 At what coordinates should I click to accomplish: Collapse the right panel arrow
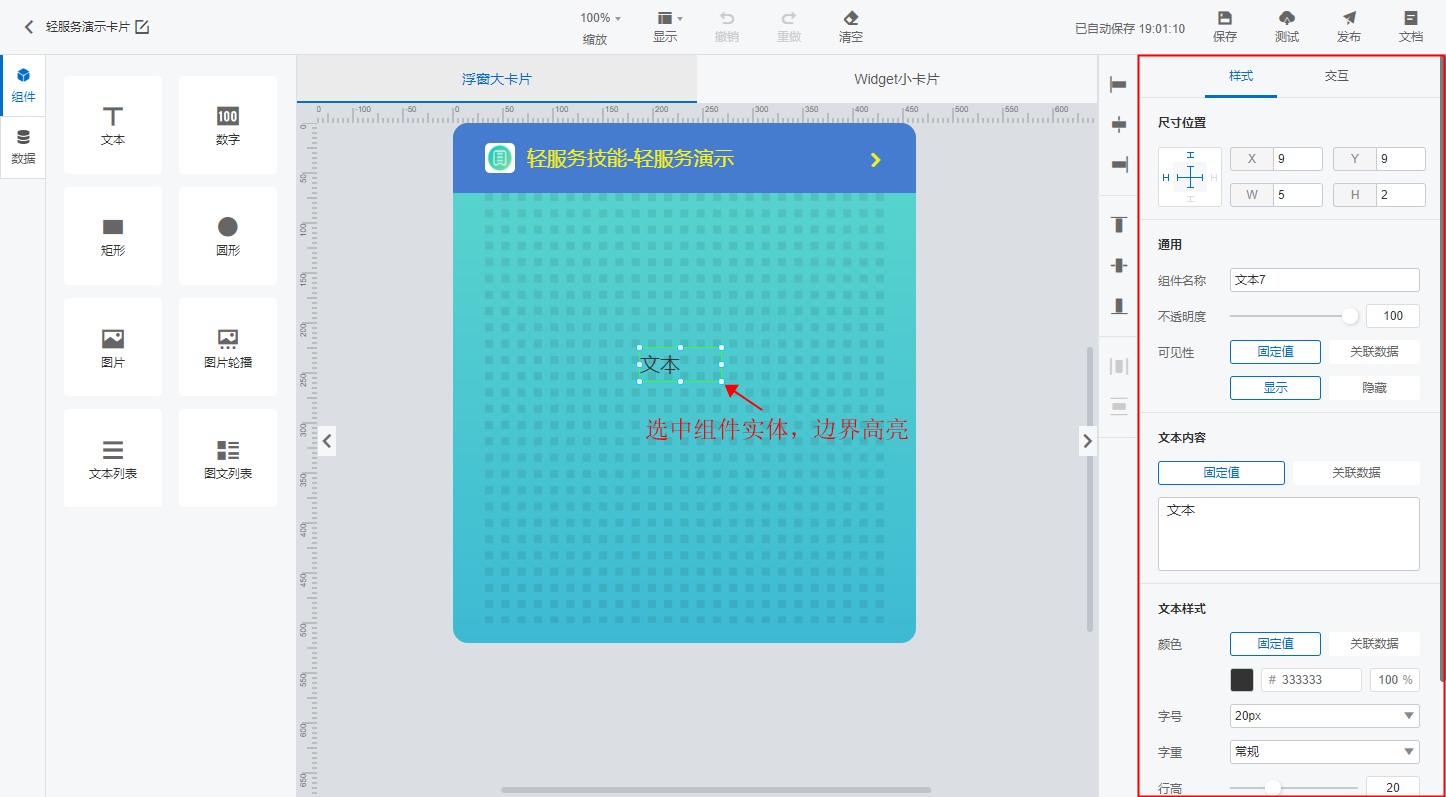coord(1088,440)
